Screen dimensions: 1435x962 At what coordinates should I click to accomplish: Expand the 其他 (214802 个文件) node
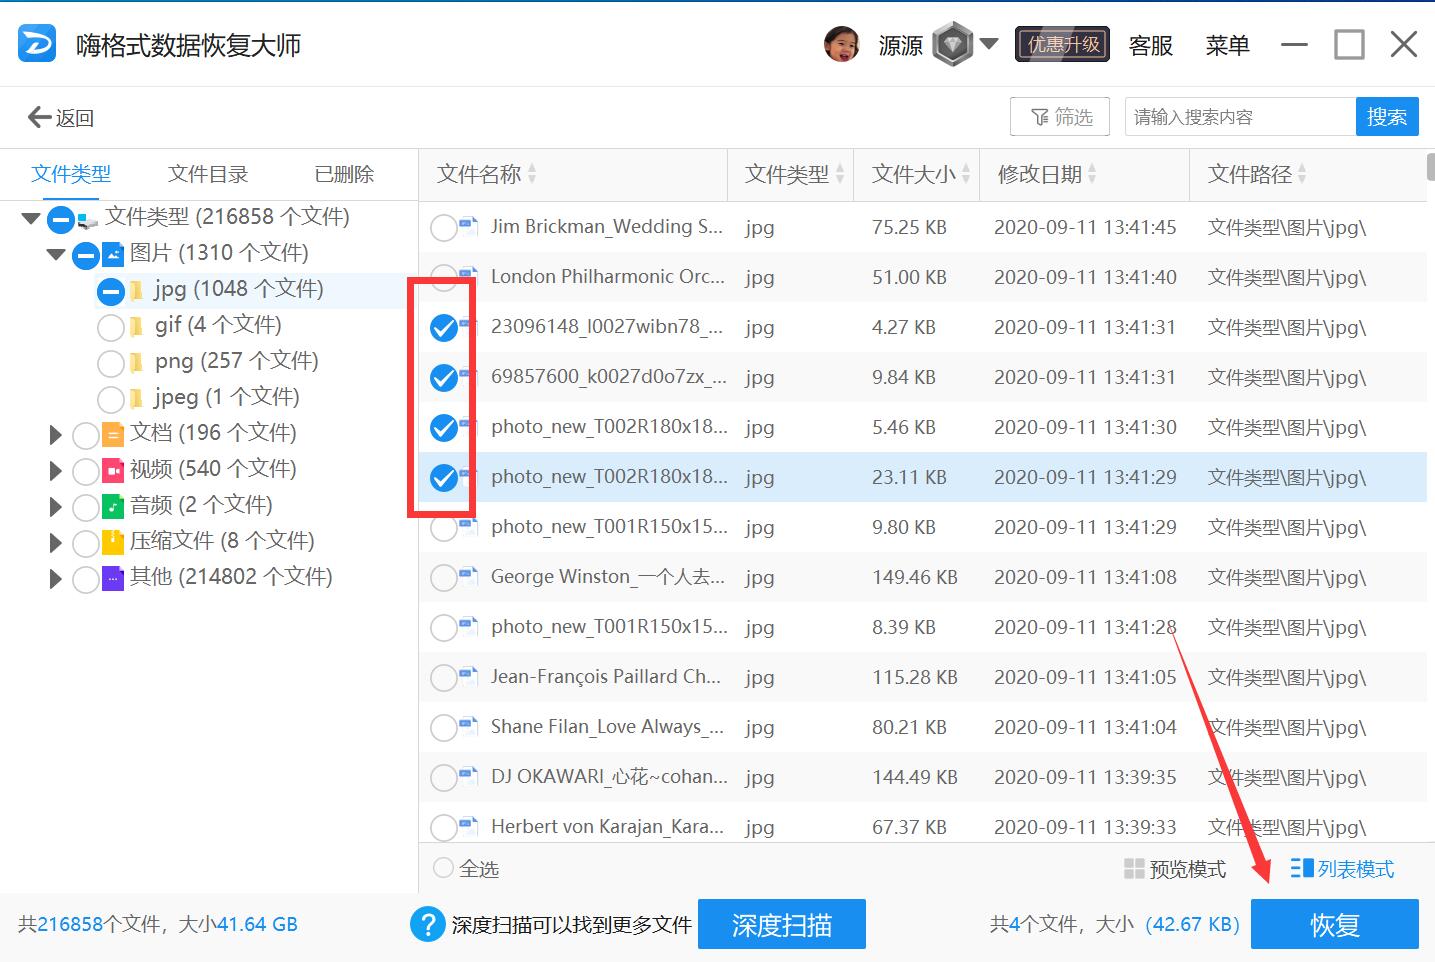[x=55, y=579]
